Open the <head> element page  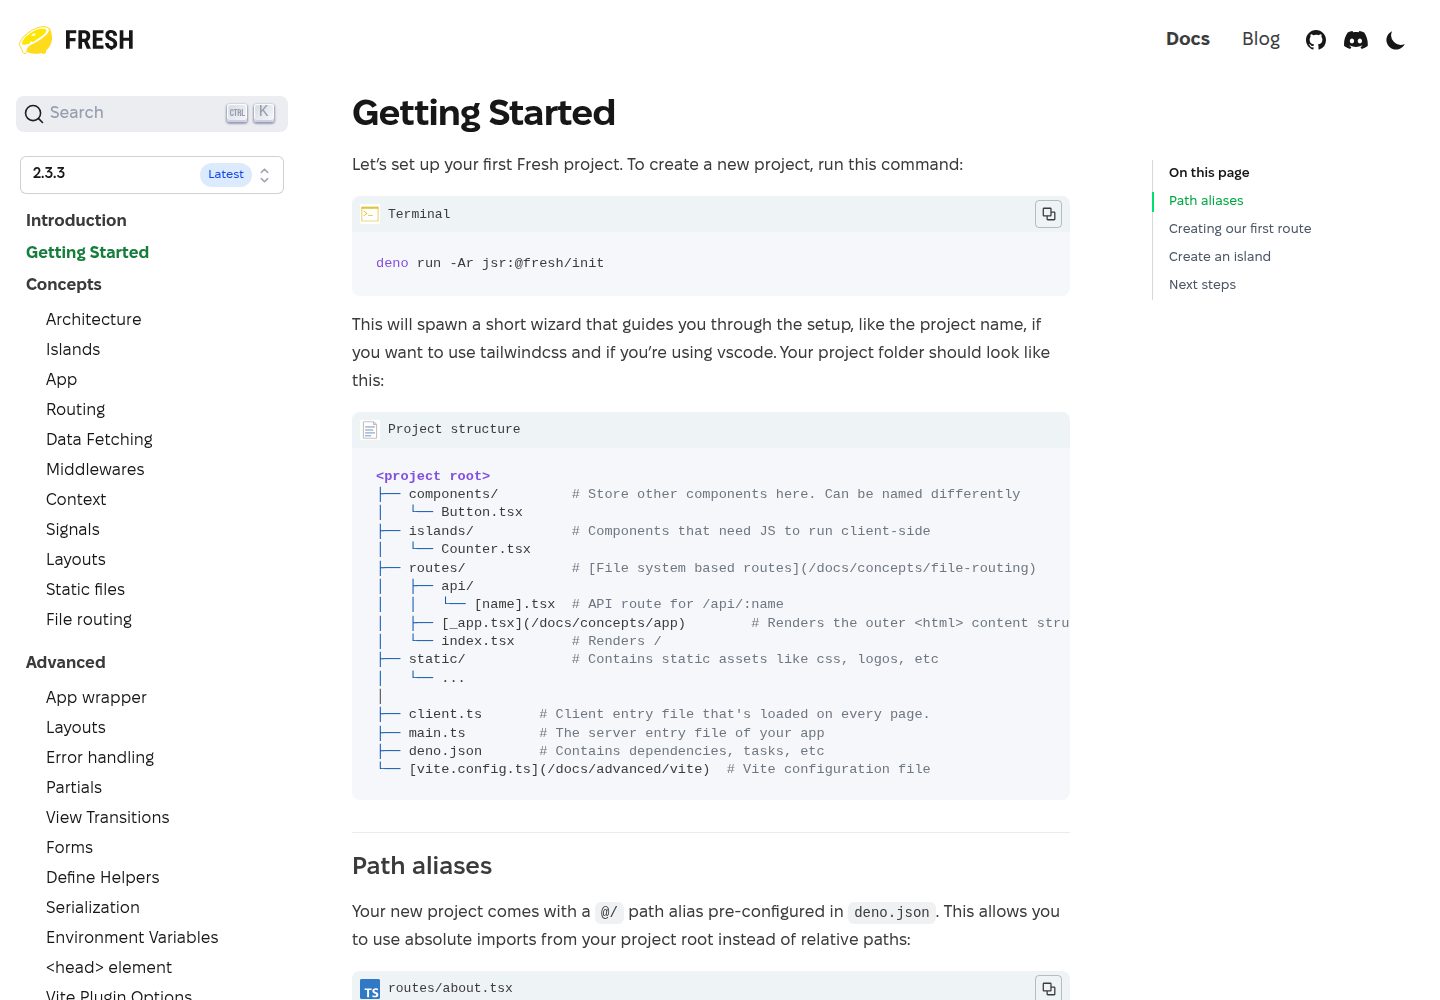109,967
